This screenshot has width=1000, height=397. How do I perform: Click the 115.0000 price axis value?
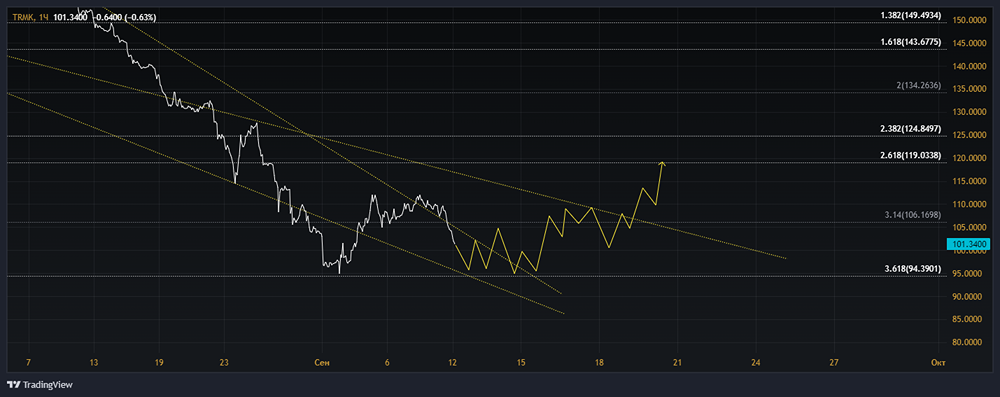[x=969, y=181]
